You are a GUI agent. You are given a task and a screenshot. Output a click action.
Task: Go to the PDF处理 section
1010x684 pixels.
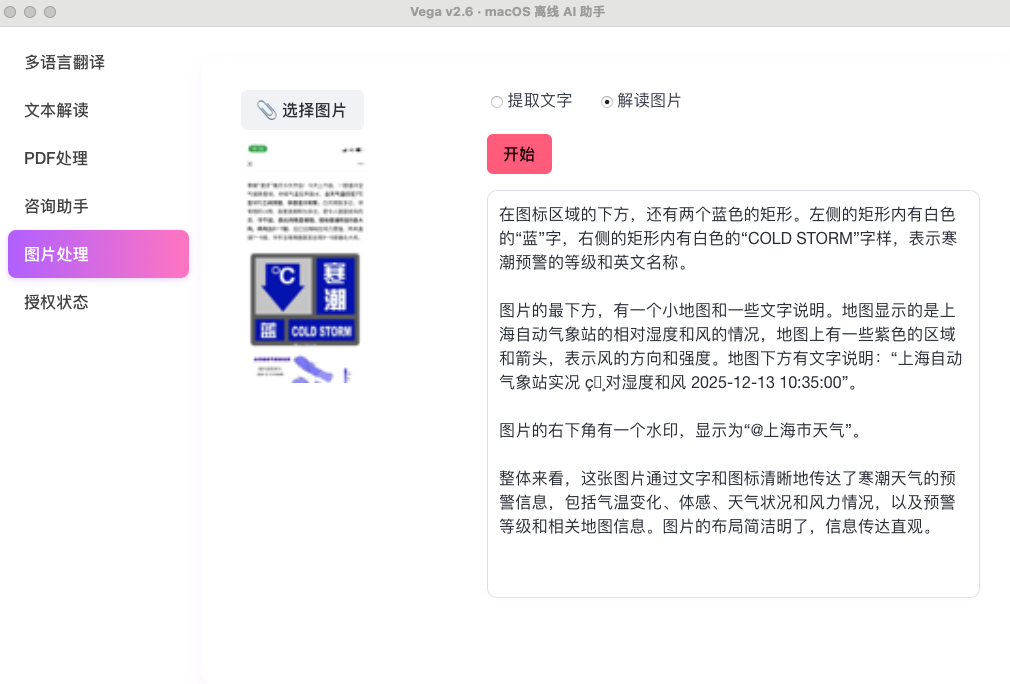tap(55, 158)
